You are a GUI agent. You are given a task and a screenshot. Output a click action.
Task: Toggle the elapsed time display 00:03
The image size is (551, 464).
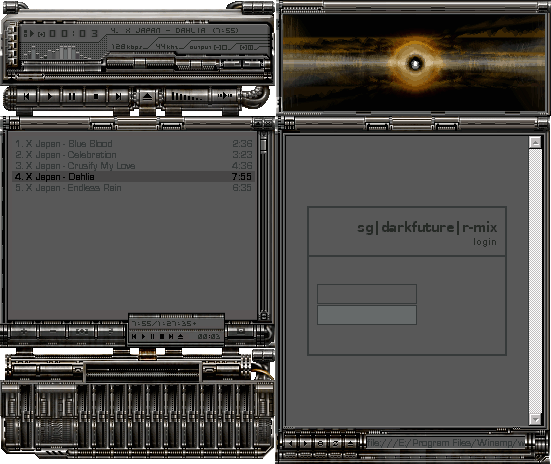click(73, 34)
